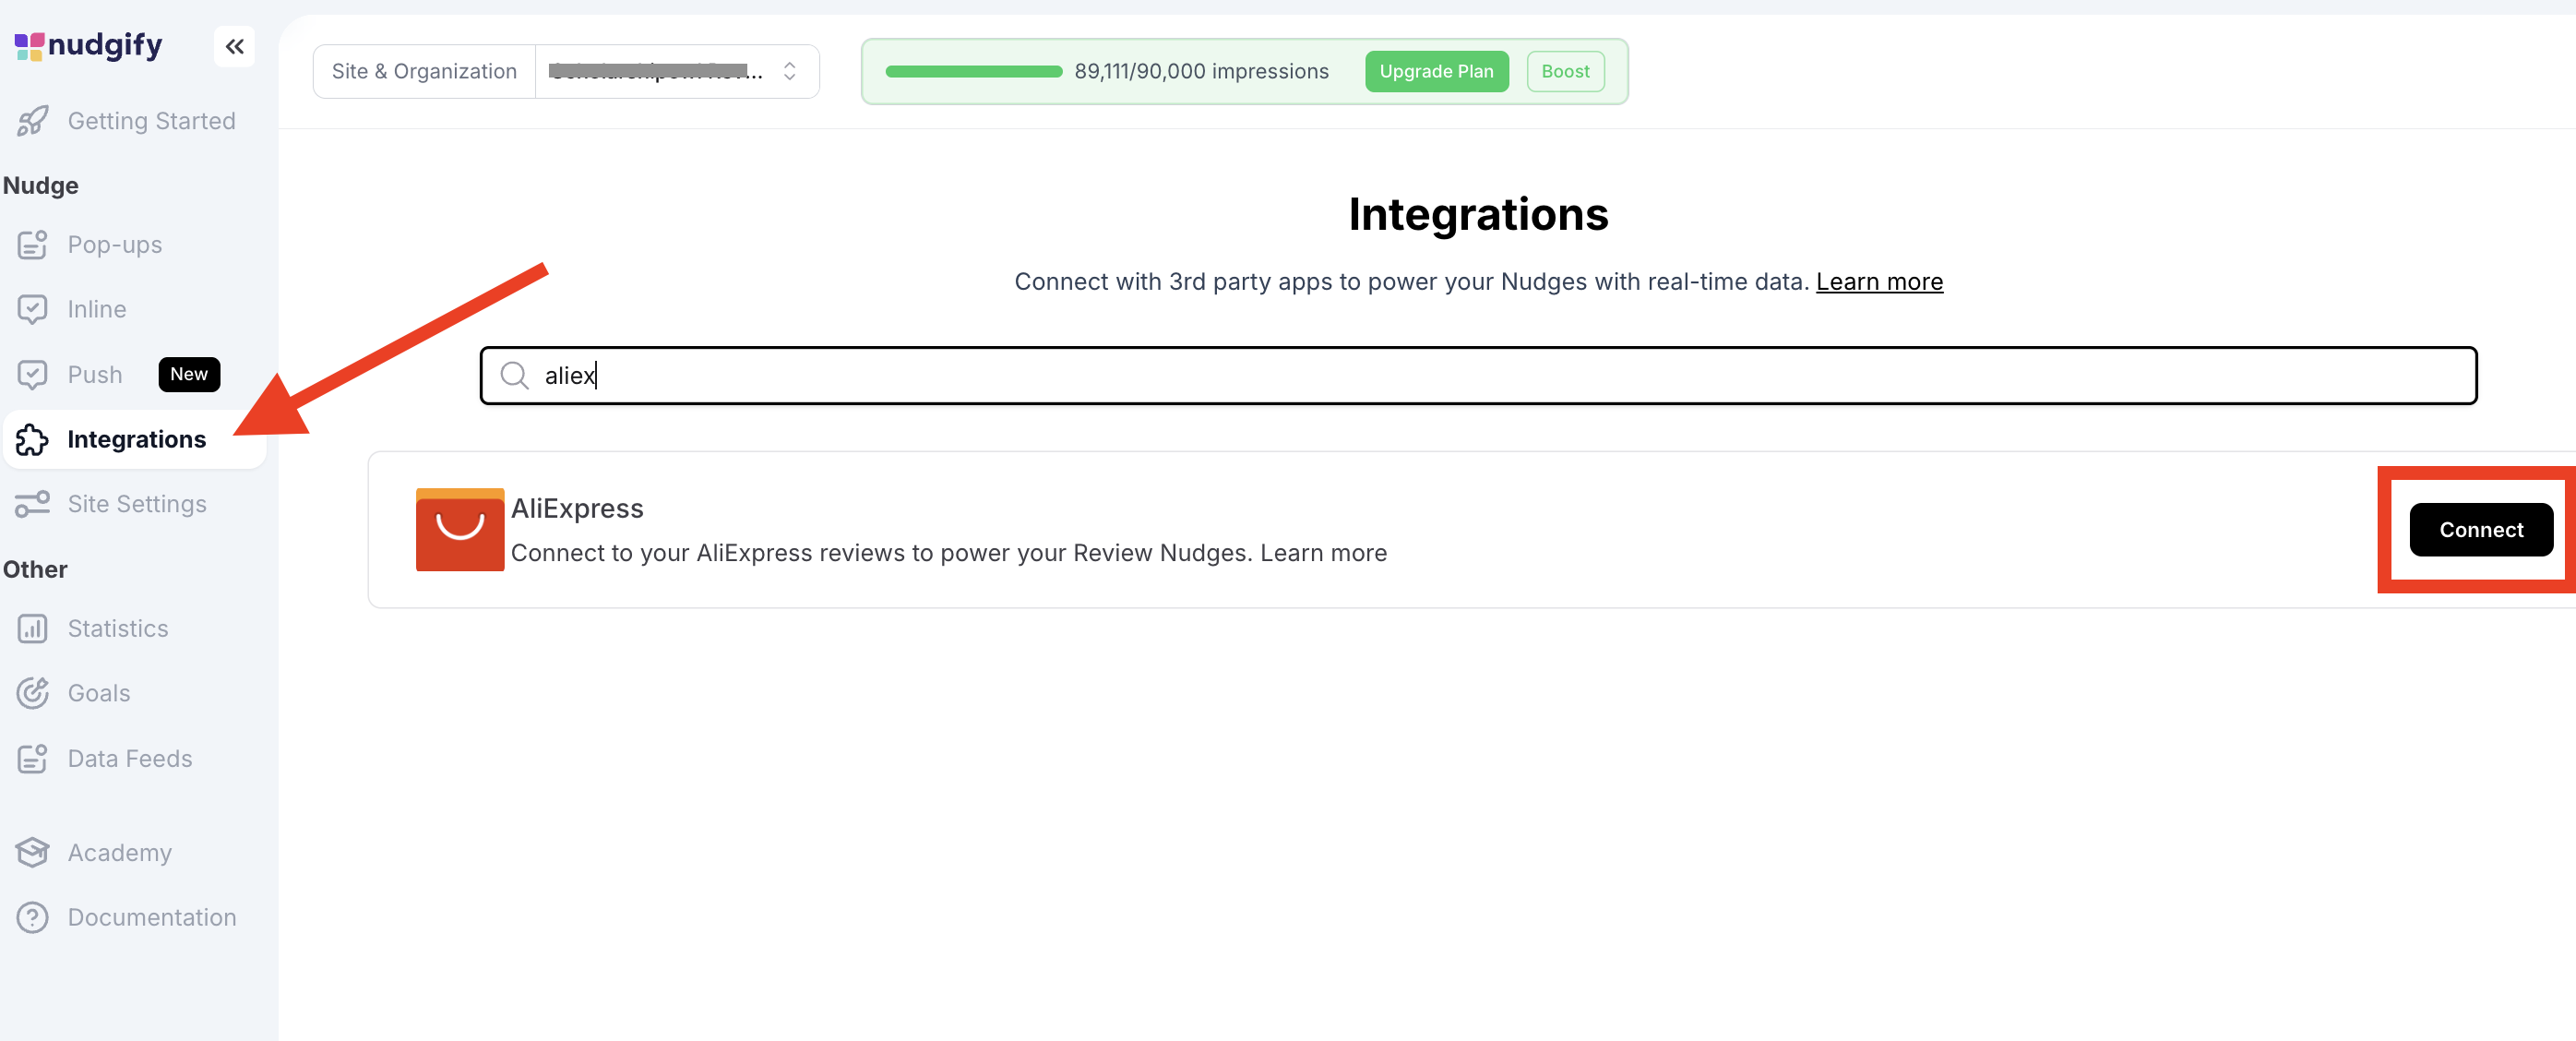Connect the AliExpress integration

[x=2480, y=530]
